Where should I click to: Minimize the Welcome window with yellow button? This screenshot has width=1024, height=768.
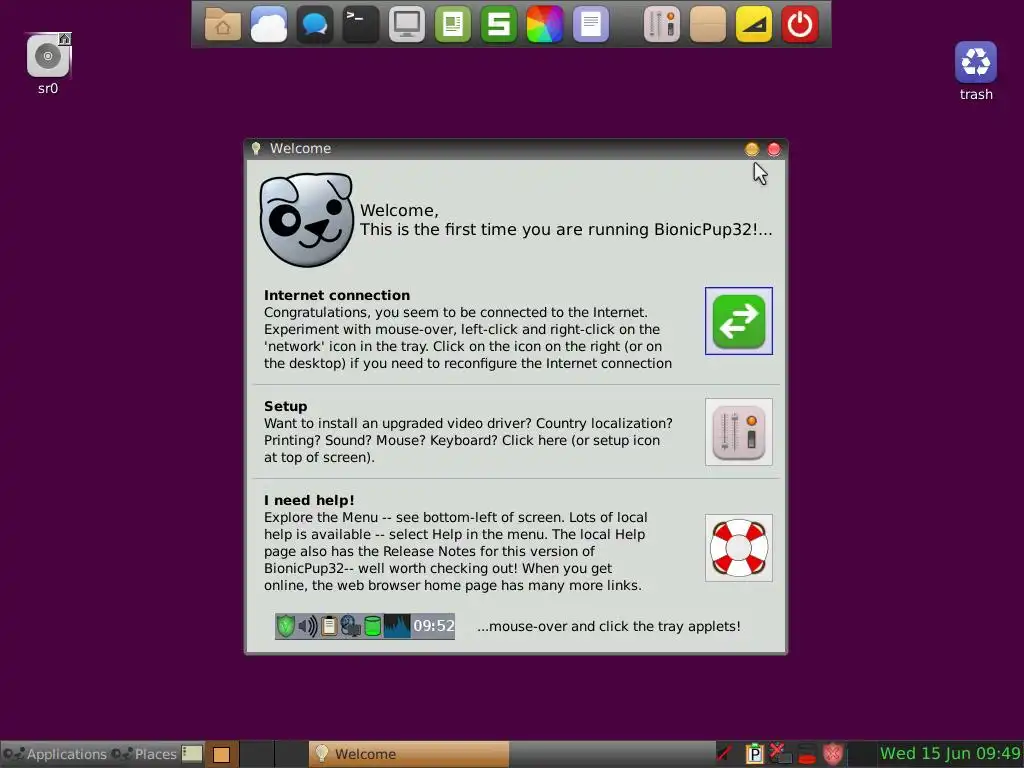[752, 150]
